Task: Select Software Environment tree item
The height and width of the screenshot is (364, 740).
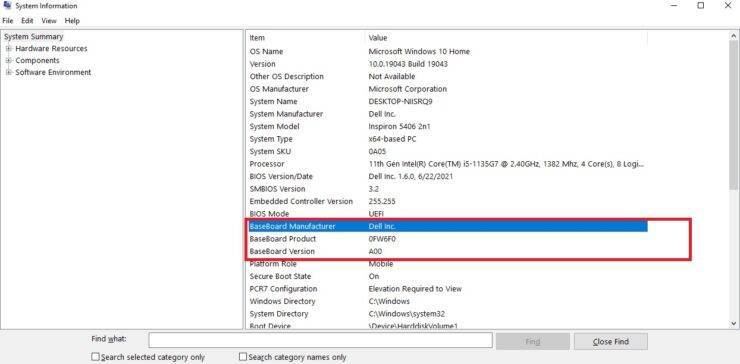Action: coord(53,72)
